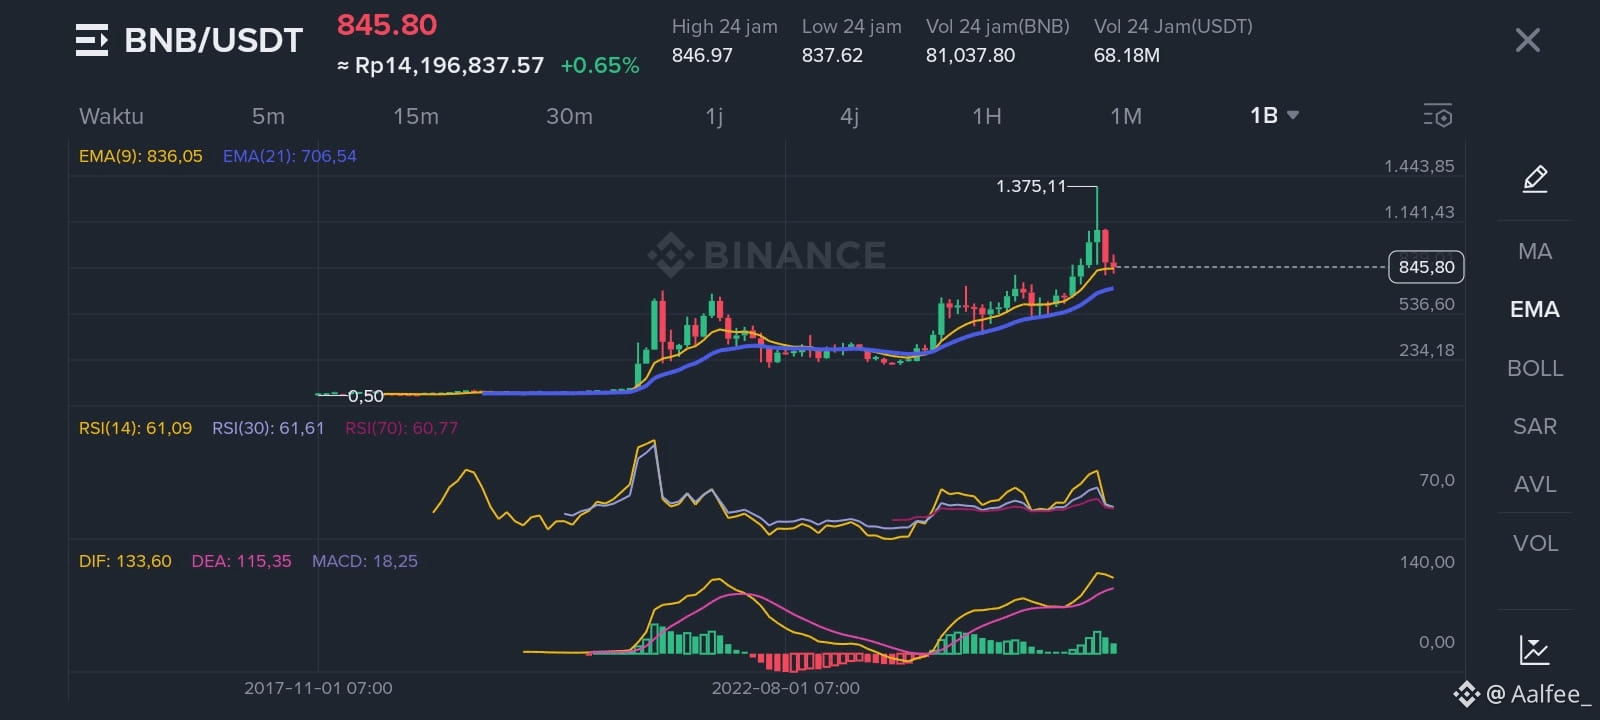Toggle the MA indicator
1600x720 pixels.
pyautogui.click(x=1535, y=251)
